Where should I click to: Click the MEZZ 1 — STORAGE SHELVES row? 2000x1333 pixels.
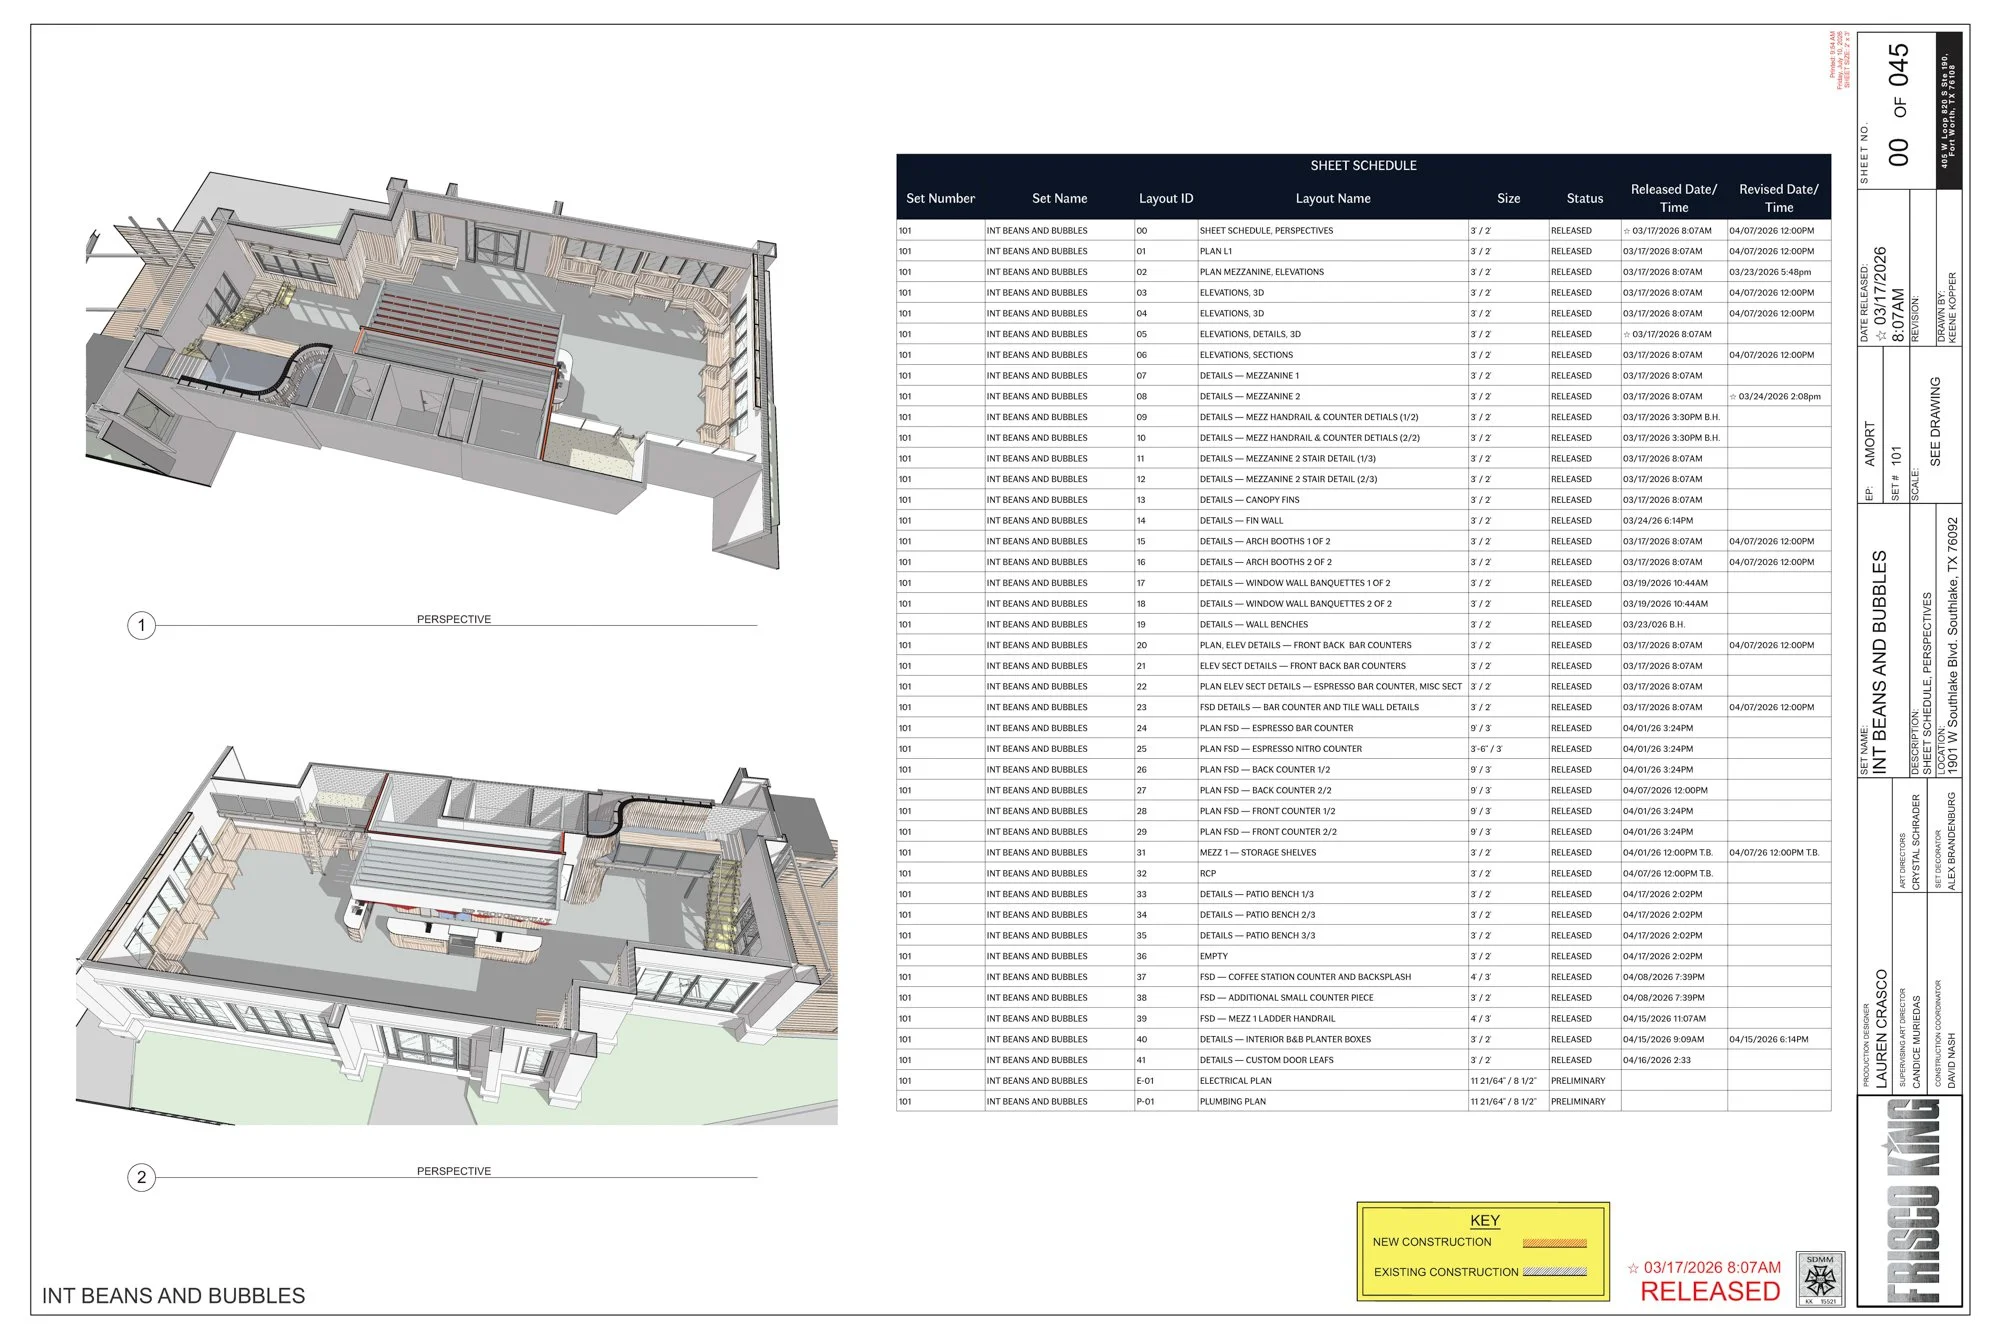1363,852
